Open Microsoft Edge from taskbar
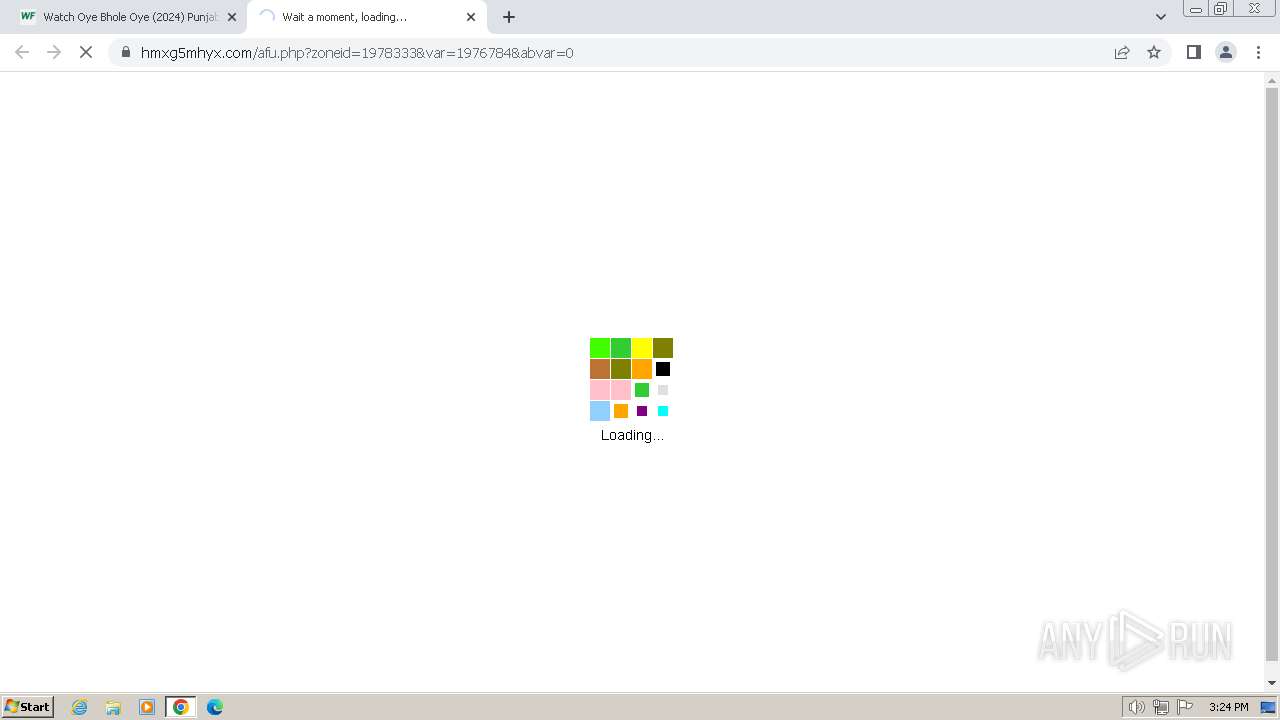Screen dimensions: 1280x720 tap(215, 707)
